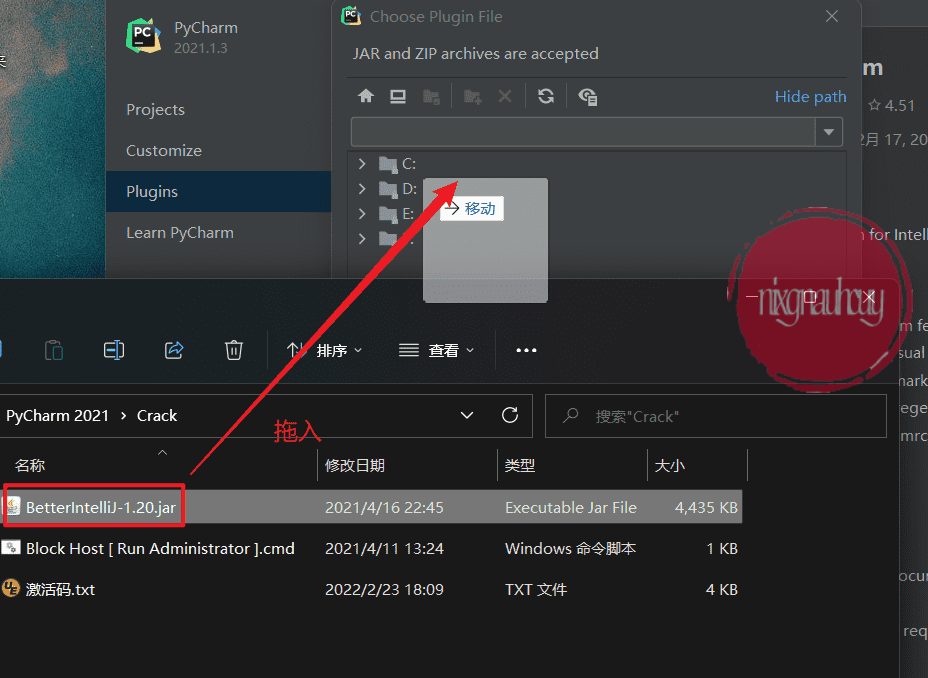Select Plugins in PyCharm welcome sidebar
928x678 pixels.
218,192
